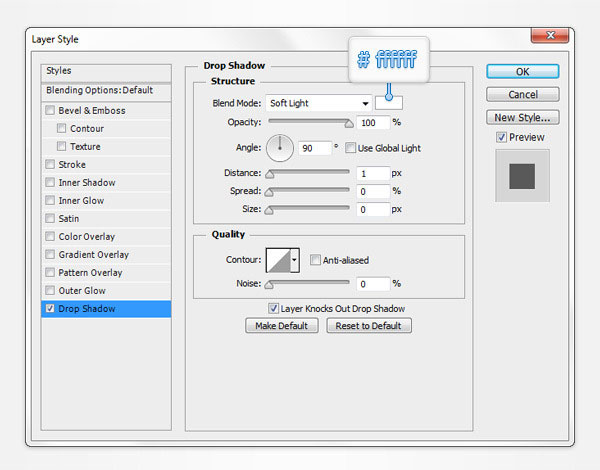Enable the Bevel & Emboss checkbox
The height and width of the screenshot is (470, 600).
coord(50,111)
